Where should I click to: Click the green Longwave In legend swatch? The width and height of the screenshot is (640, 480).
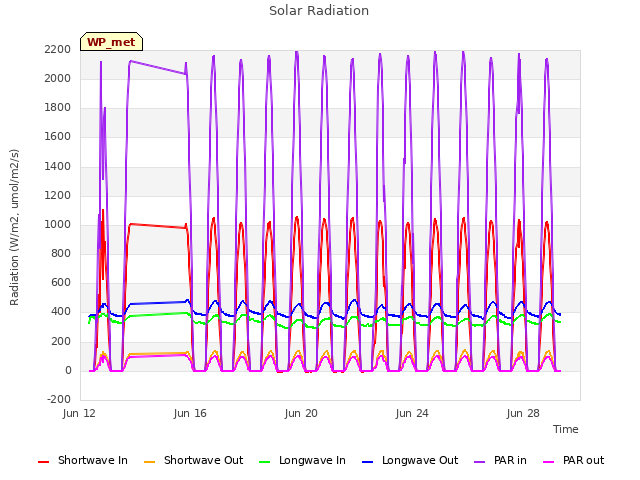click(x=264, y=462)
